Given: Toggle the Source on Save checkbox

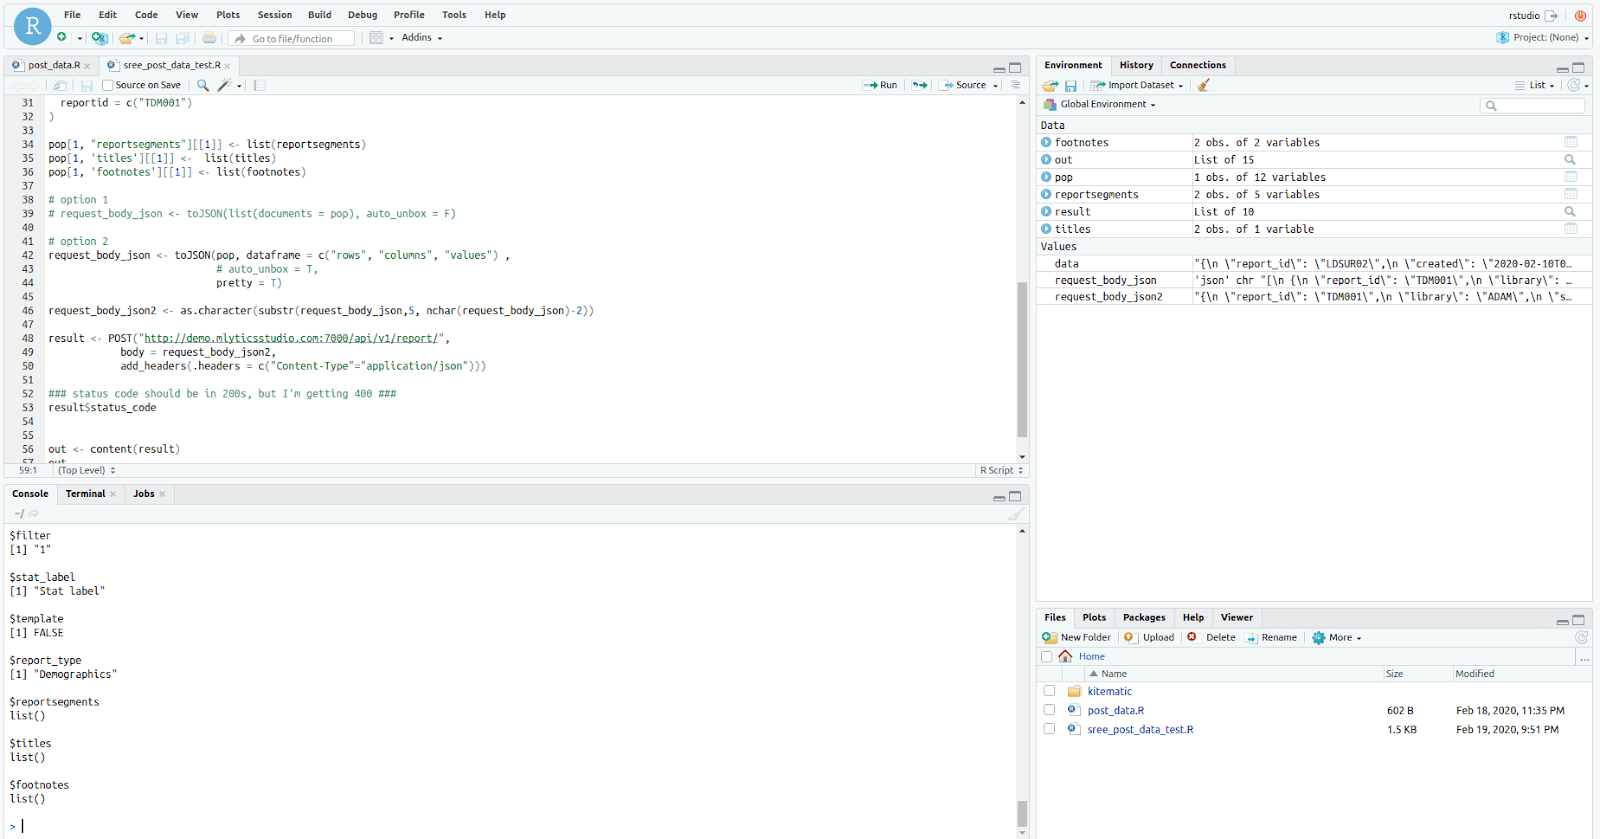Looking at the screenshot, I should (108, 85).
